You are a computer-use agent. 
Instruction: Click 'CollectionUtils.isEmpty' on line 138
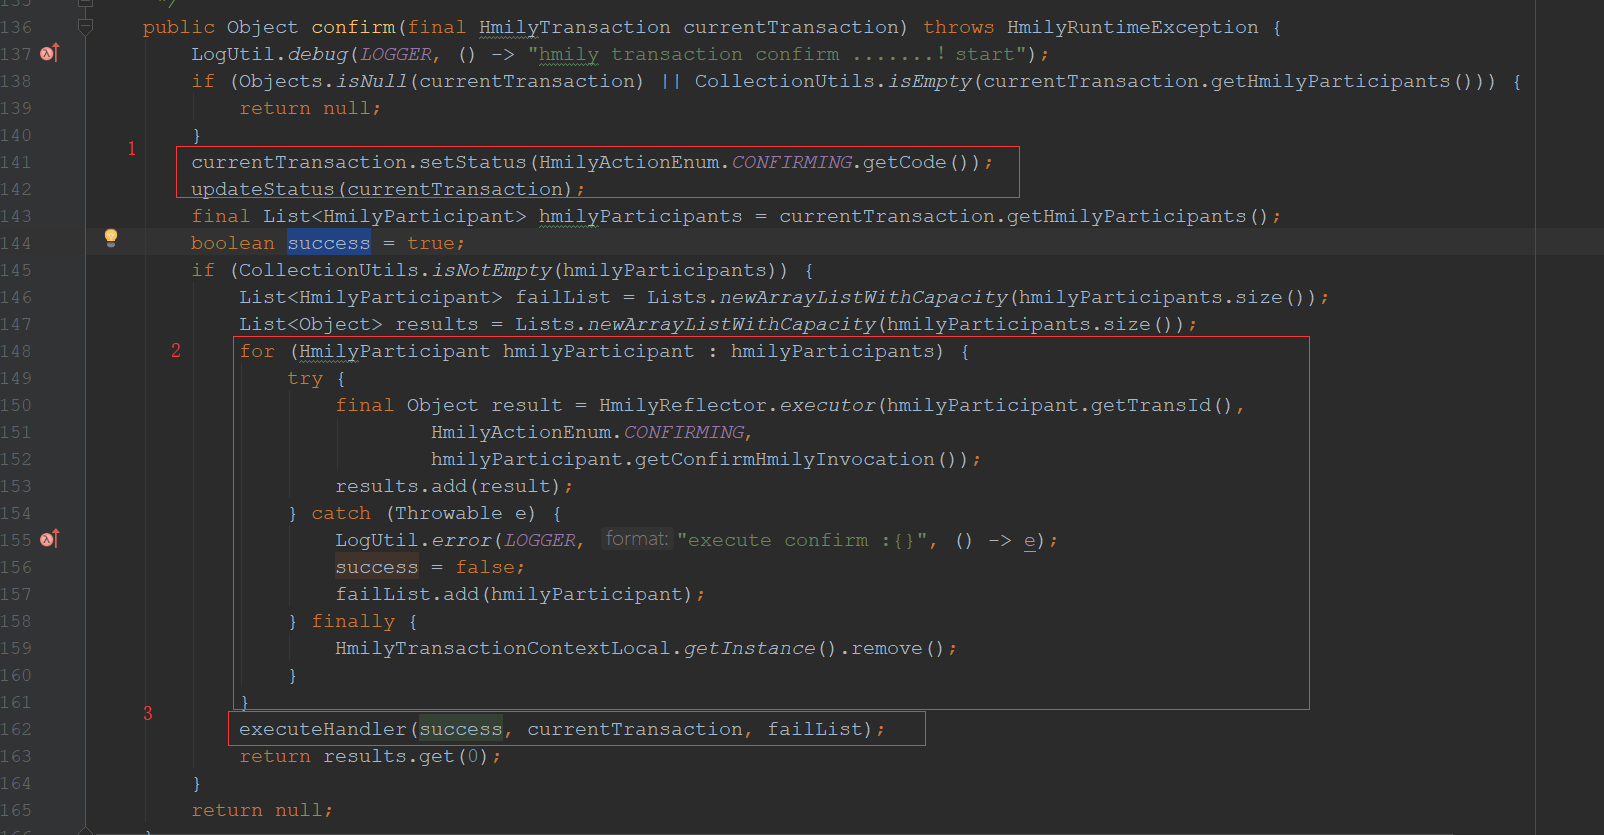[833, 81]
